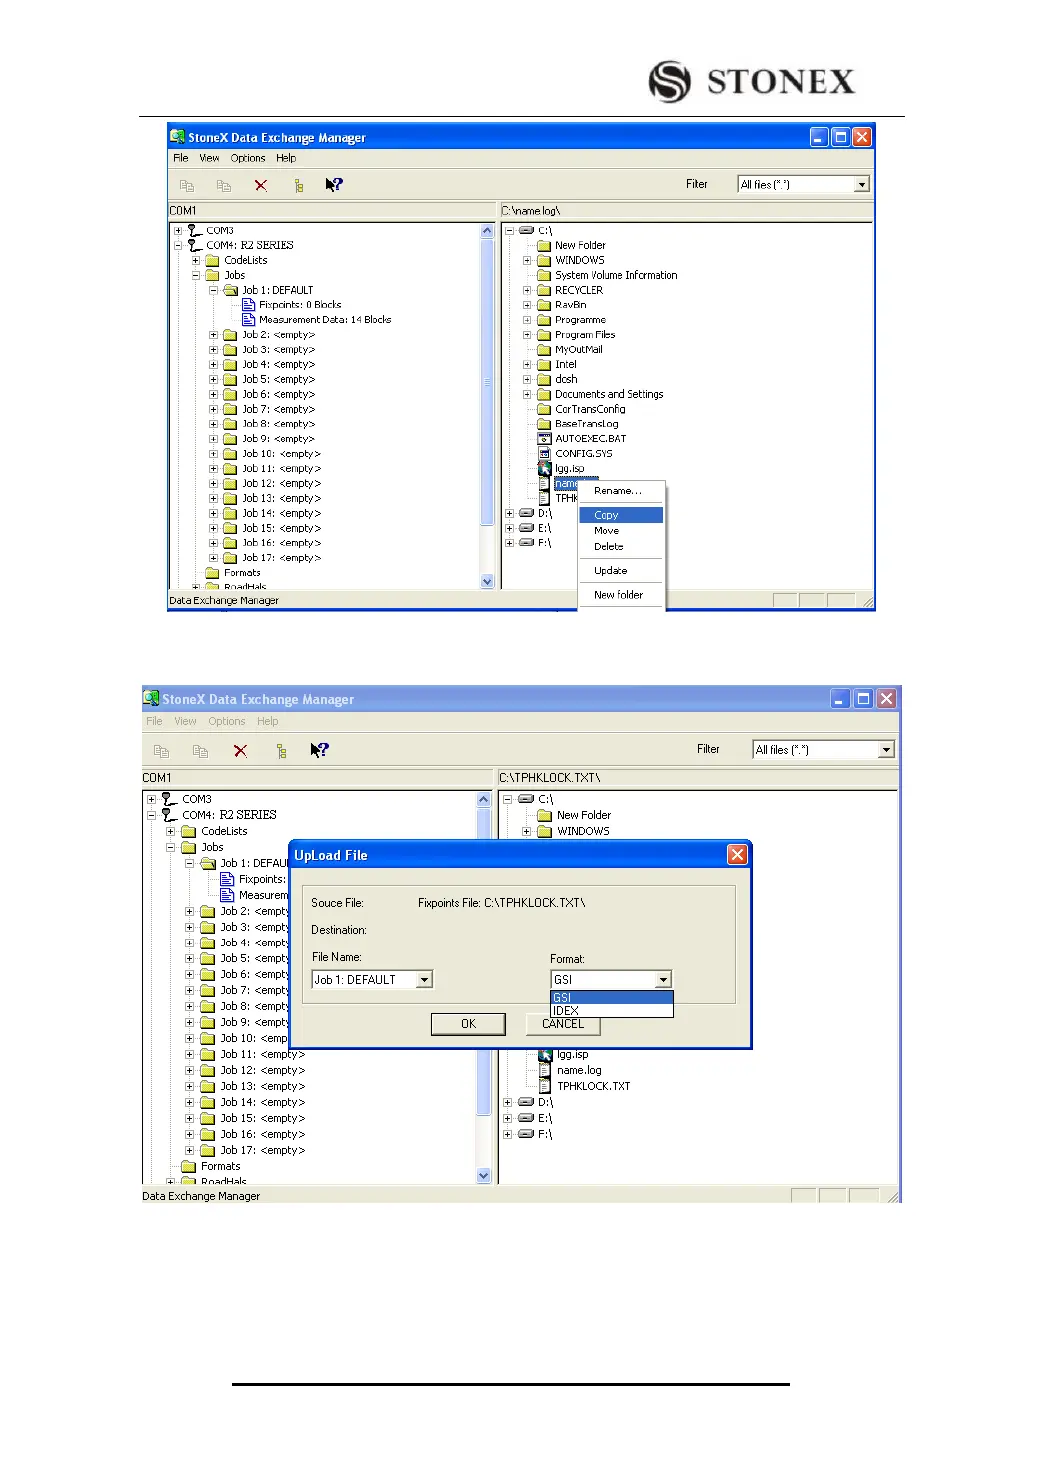Expand the E:\ drive in lower window
The image size is (1043, 1474).
[x=508, y=1118]
